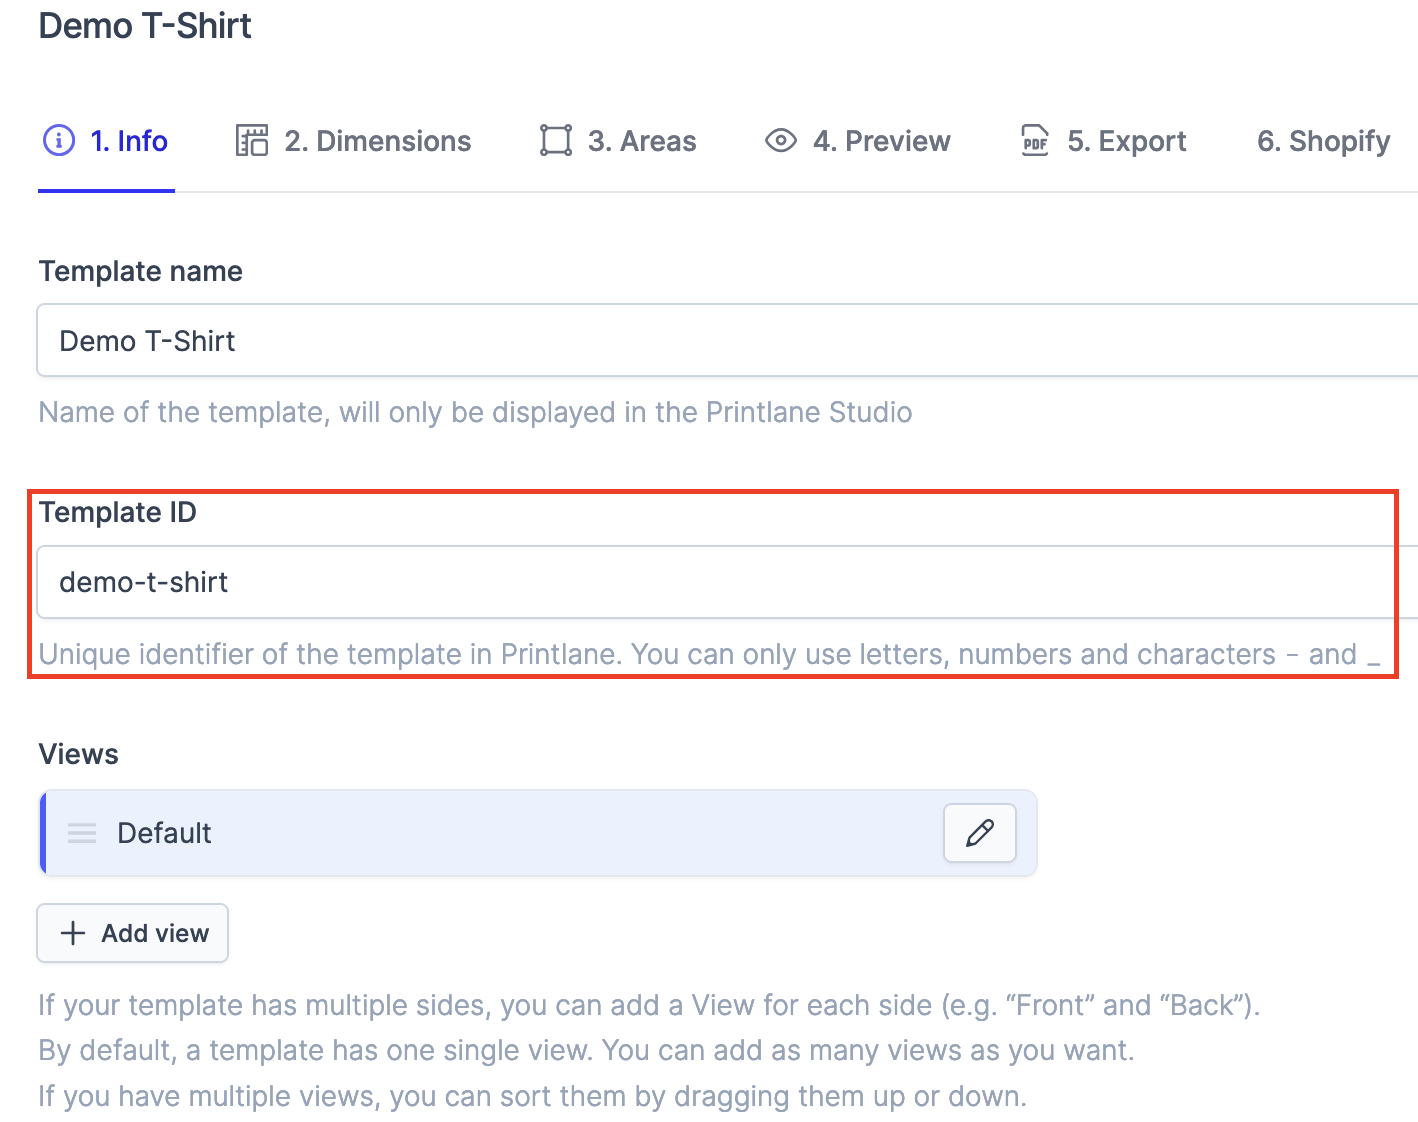This screenshot has width=1418, height=1122.
Task: Click the pencil edit icon for Default view
Action: click(x=979, y=833)
